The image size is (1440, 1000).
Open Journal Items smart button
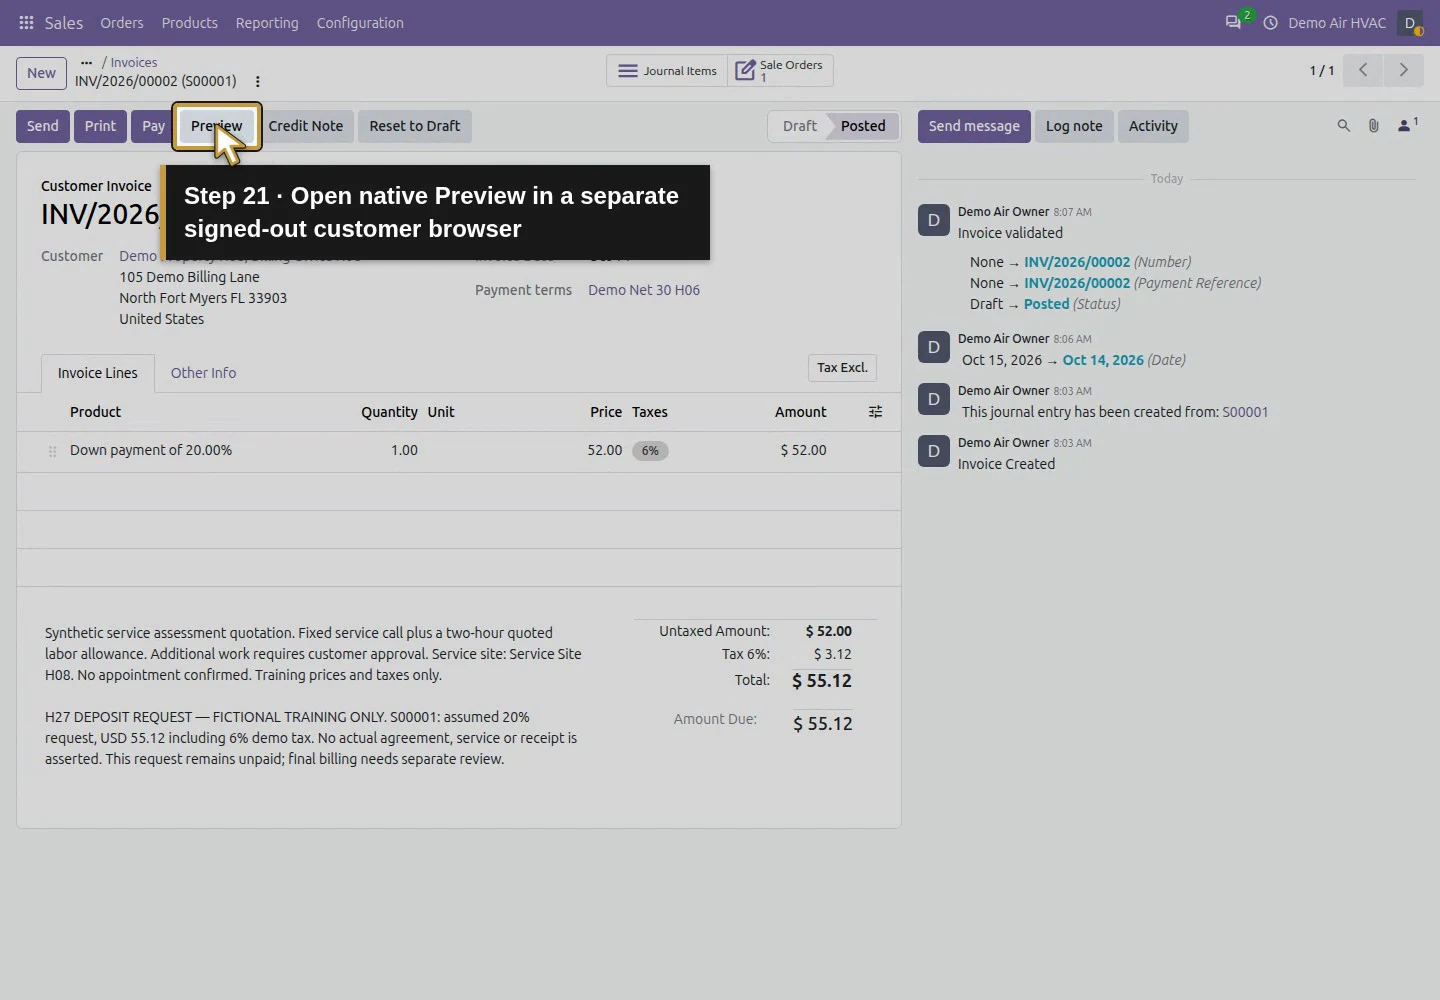pyautogui.click(x=667, y=71)
